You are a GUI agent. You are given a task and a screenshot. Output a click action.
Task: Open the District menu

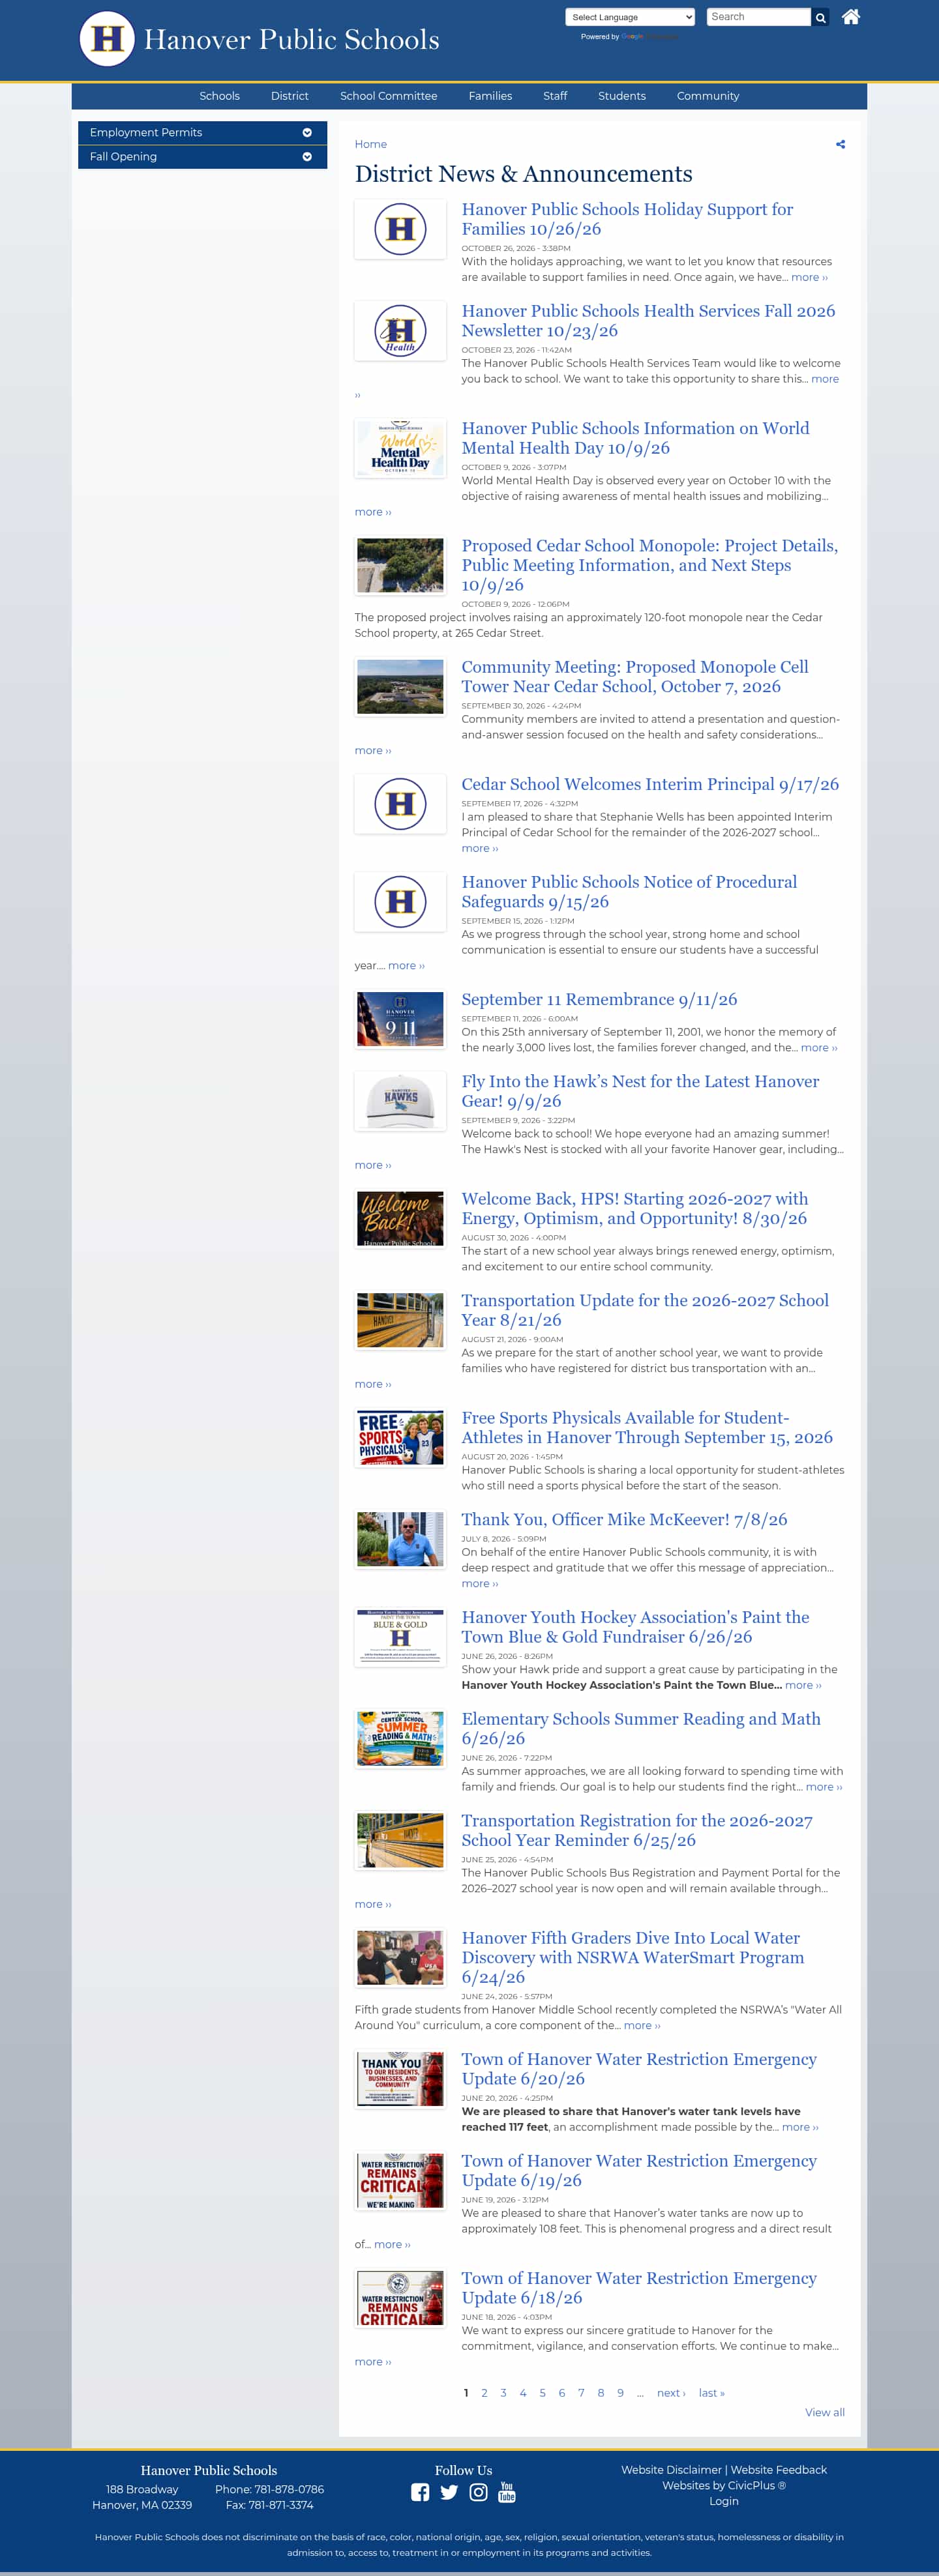coord(290,96)
